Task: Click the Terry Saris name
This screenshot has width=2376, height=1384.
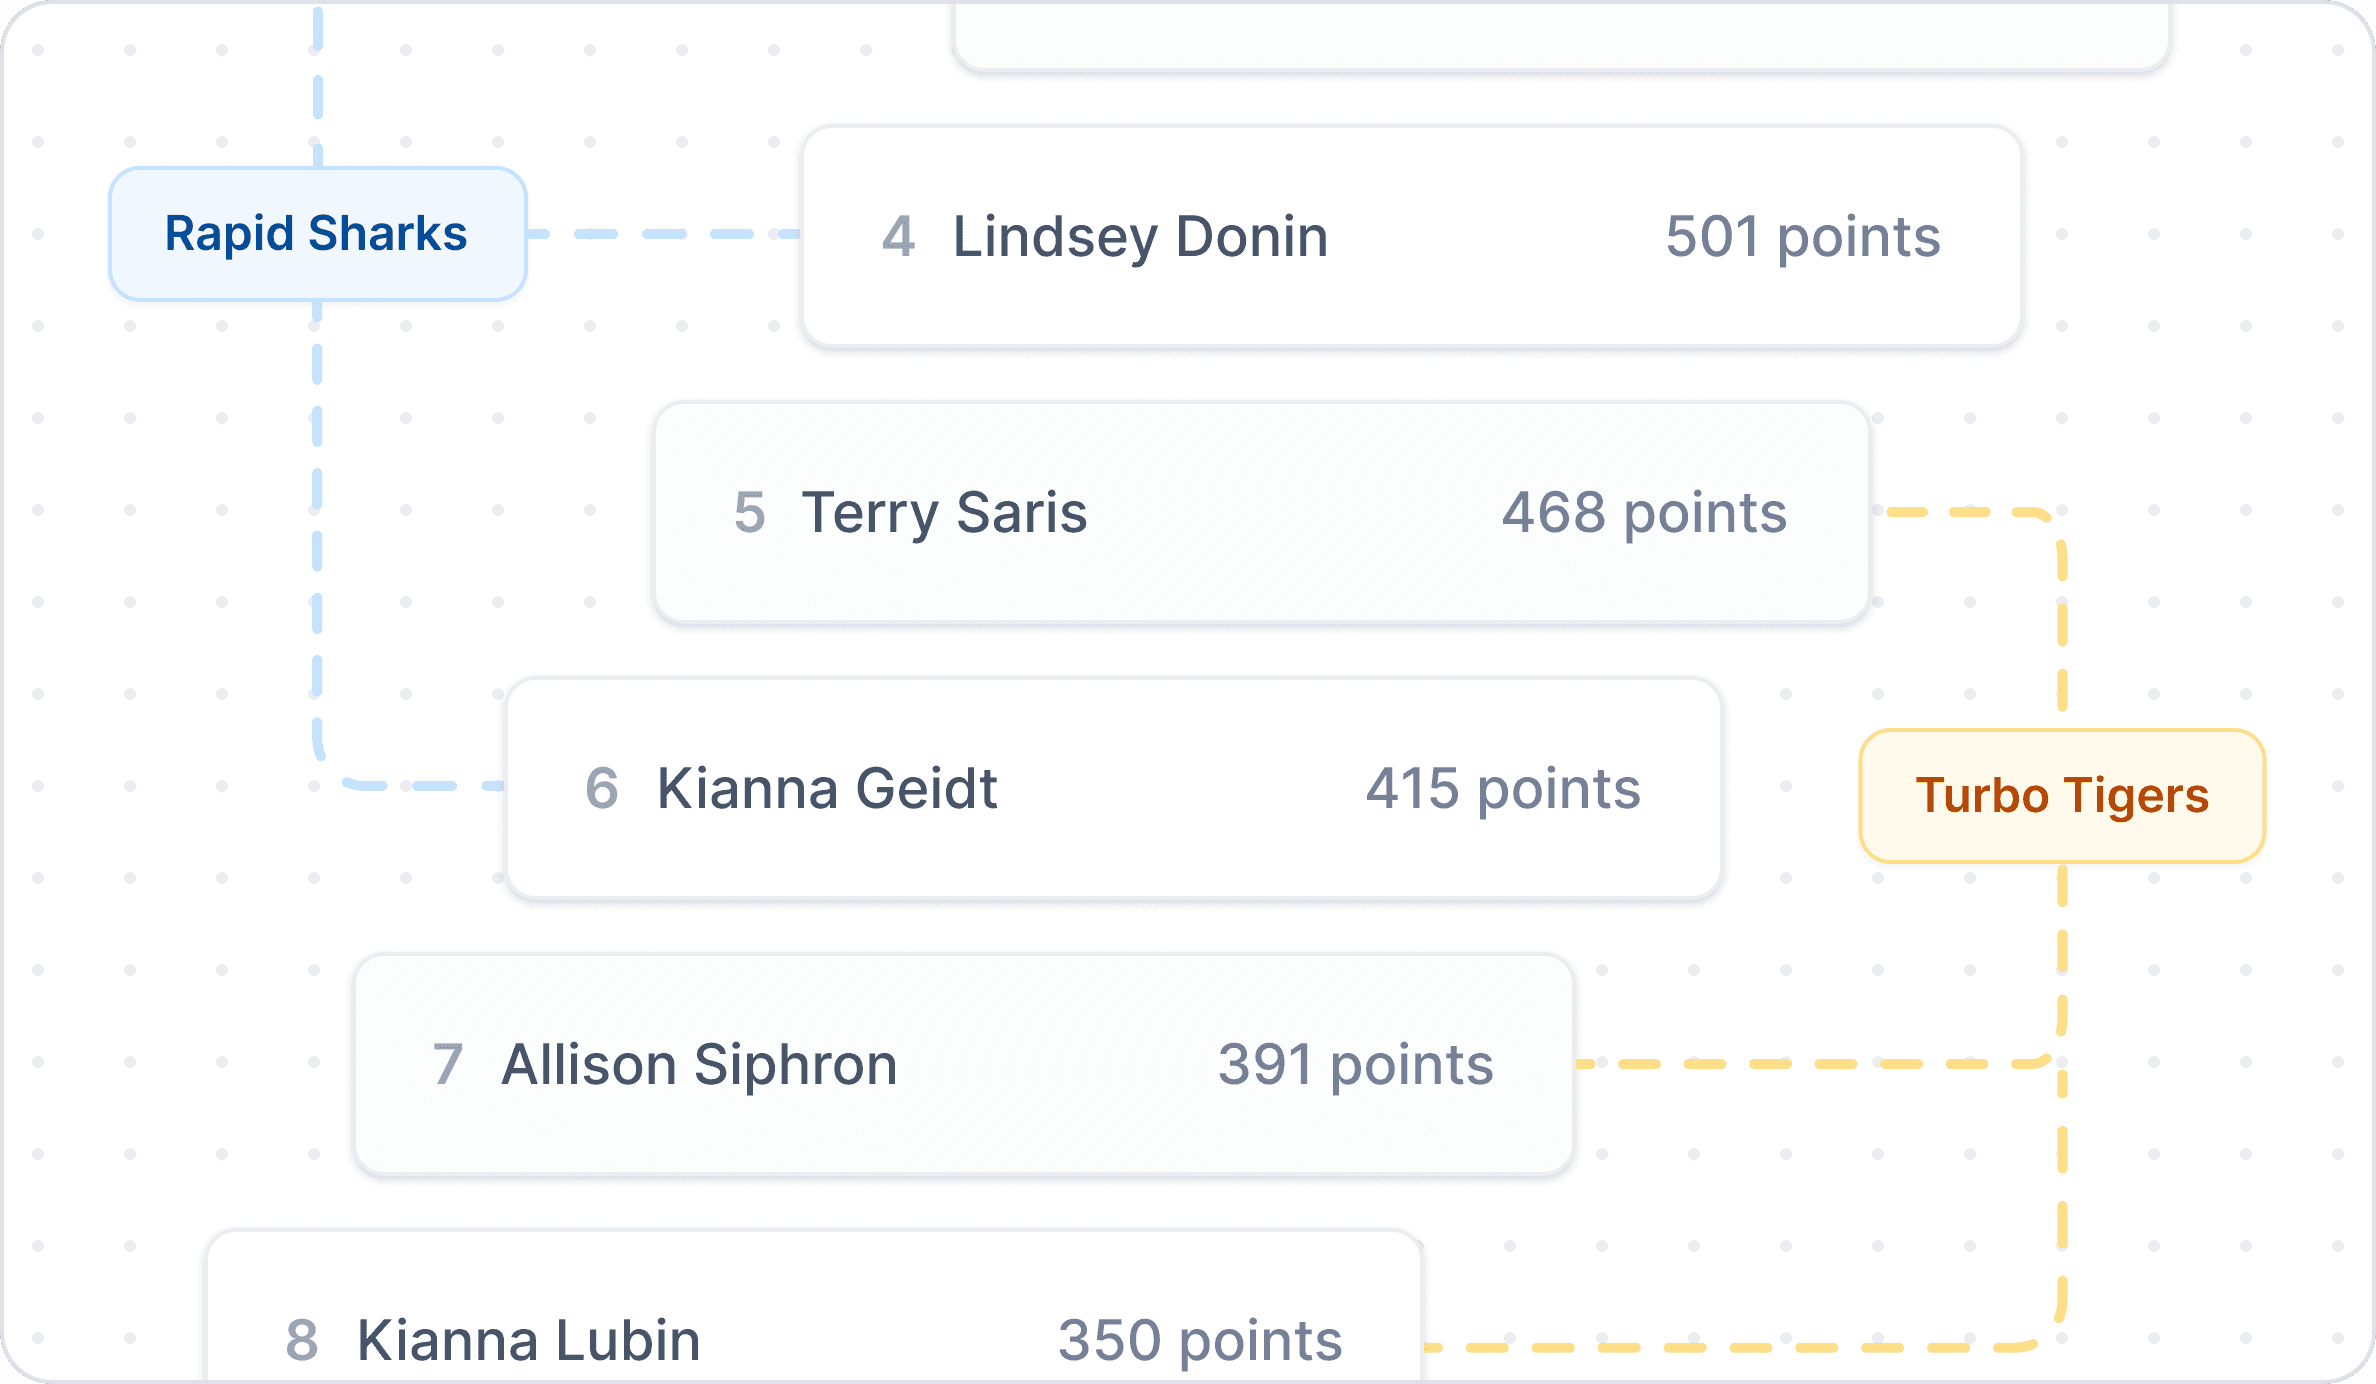Action: coord(944,513)
